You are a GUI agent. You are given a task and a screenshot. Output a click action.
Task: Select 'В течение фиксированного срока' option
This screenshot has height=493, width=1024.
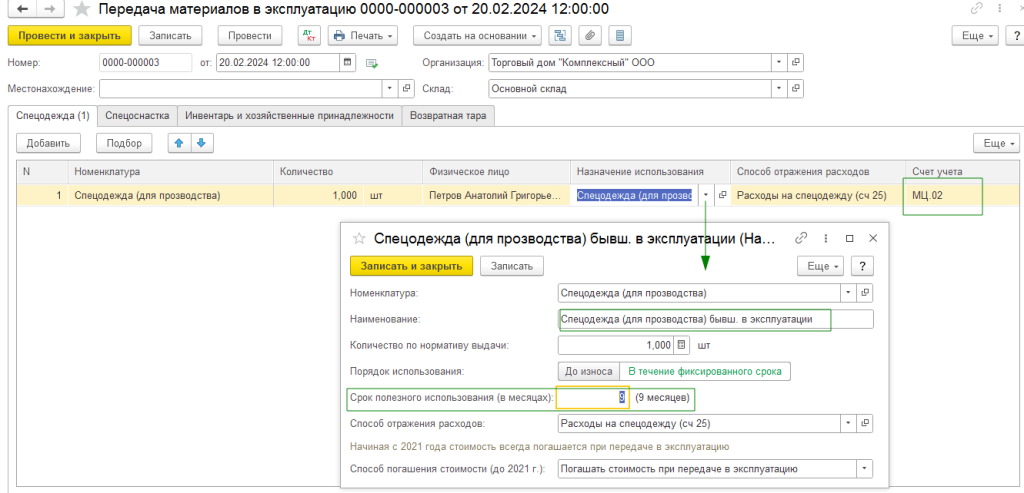tap(704, 371)
